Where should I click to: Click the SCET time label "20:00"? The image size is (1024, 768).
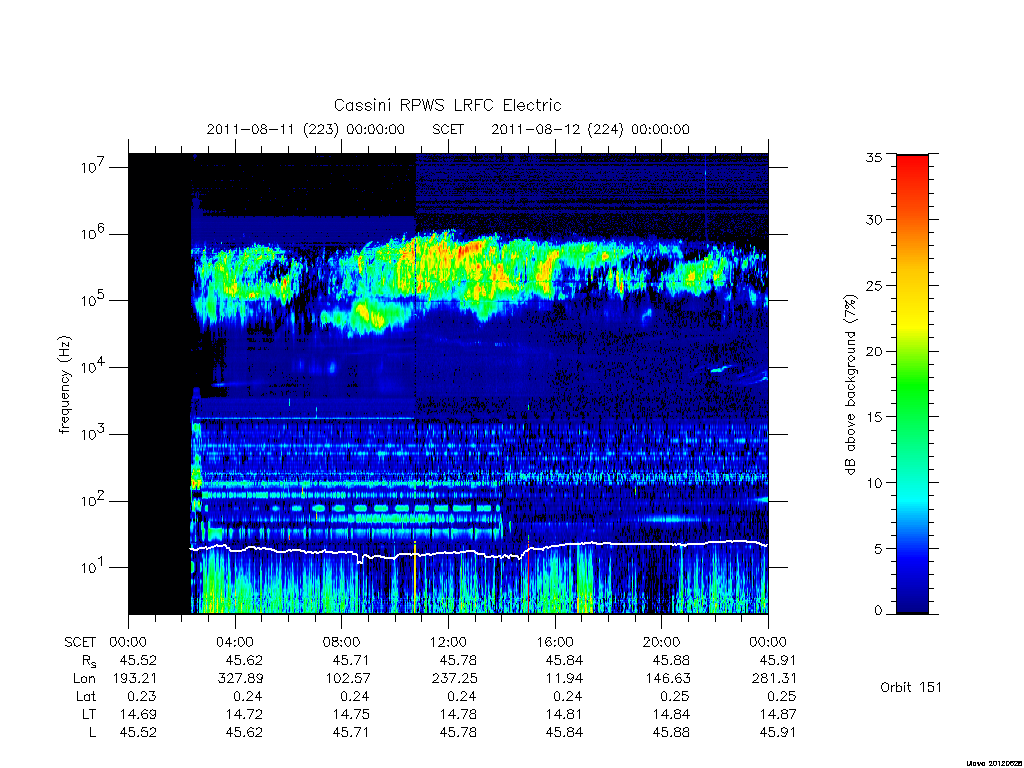pyautogui.click(x=662, y=642)
